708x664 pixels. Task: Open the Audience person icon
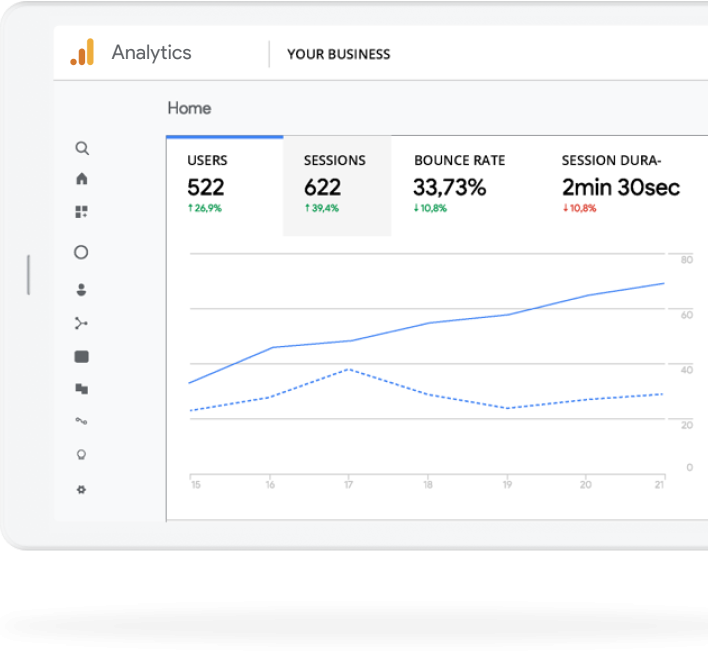click(x=82, y=290)
